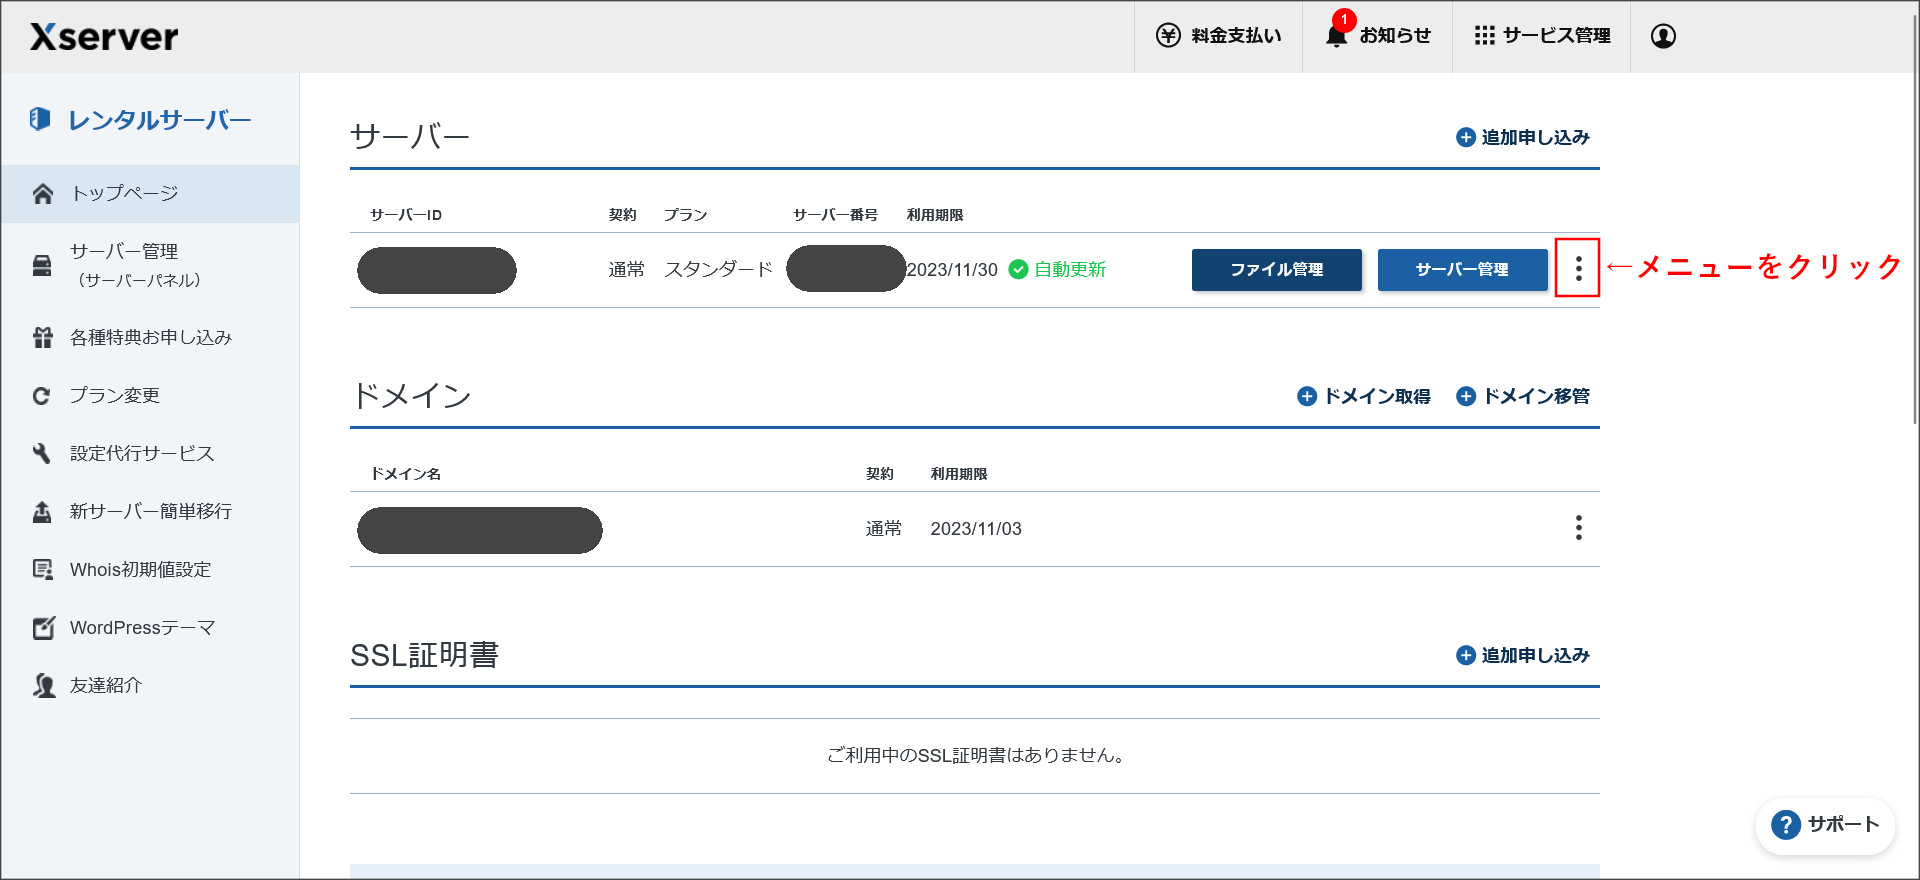Select トップページ in the sidebar
Screen dimensions: 1920x880
(x=150, y=194)
